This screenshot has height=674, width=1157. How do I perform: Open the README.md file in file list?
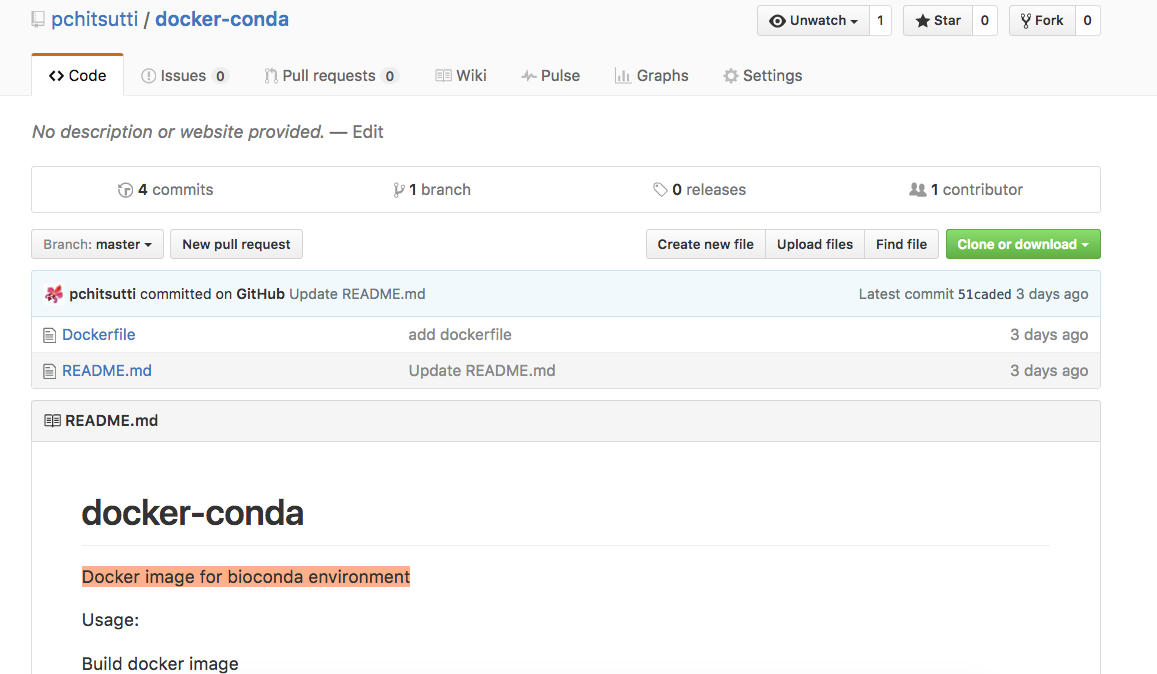(107, 371)
